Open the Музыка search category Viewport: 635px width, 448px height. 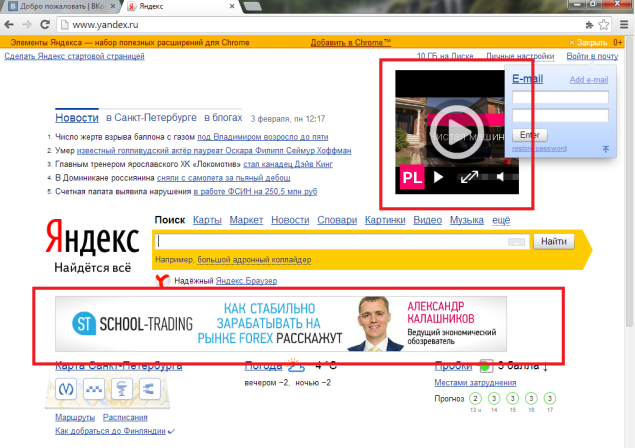(467, 220)
